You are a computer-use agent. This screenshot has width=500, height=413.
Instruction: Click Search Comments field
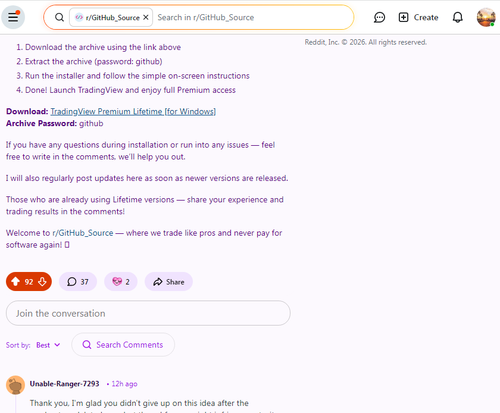click(x=123, y=345)
